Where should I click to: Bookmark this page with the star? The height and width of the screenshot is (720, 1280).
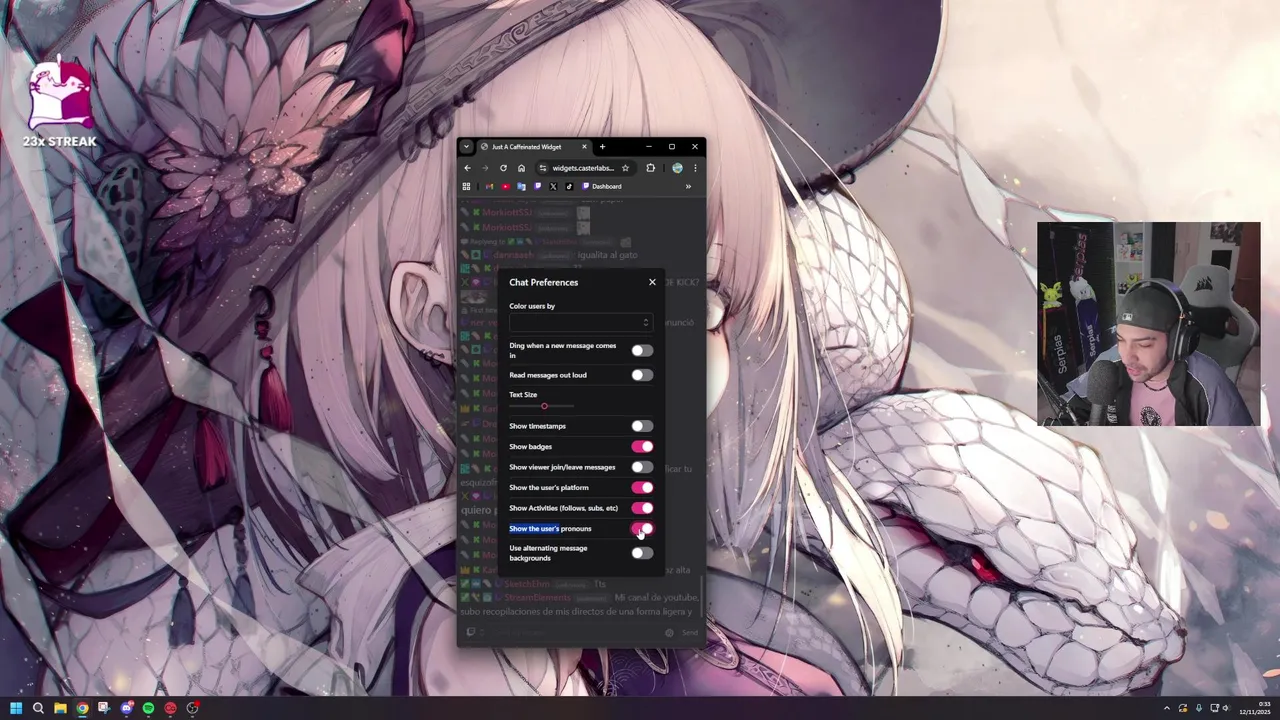click(625, 168)
